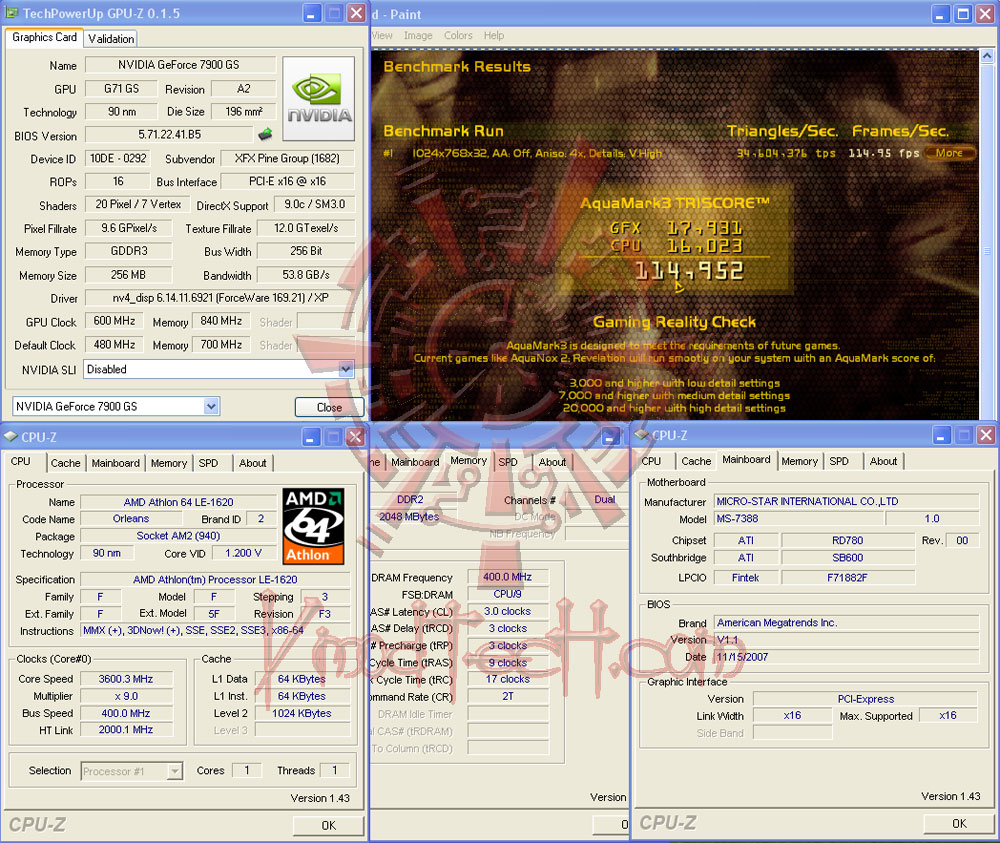
Task: Click the left CPU-Z window title icon
Action: pyautogui.click(x=11, y=437)
